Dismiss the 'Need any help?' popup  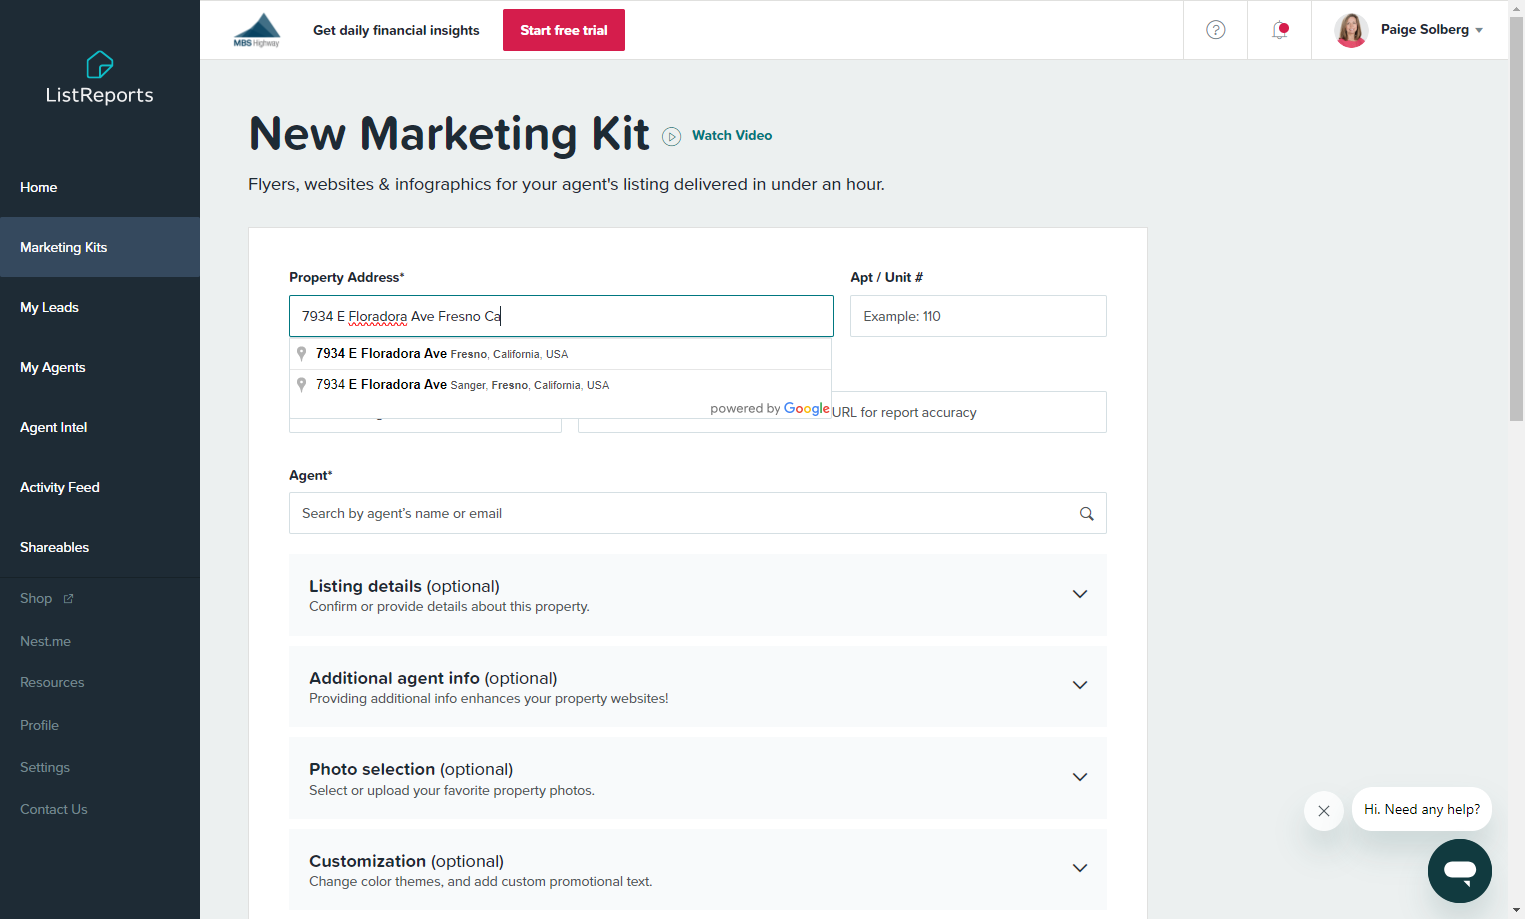(x=1323, y=811)
